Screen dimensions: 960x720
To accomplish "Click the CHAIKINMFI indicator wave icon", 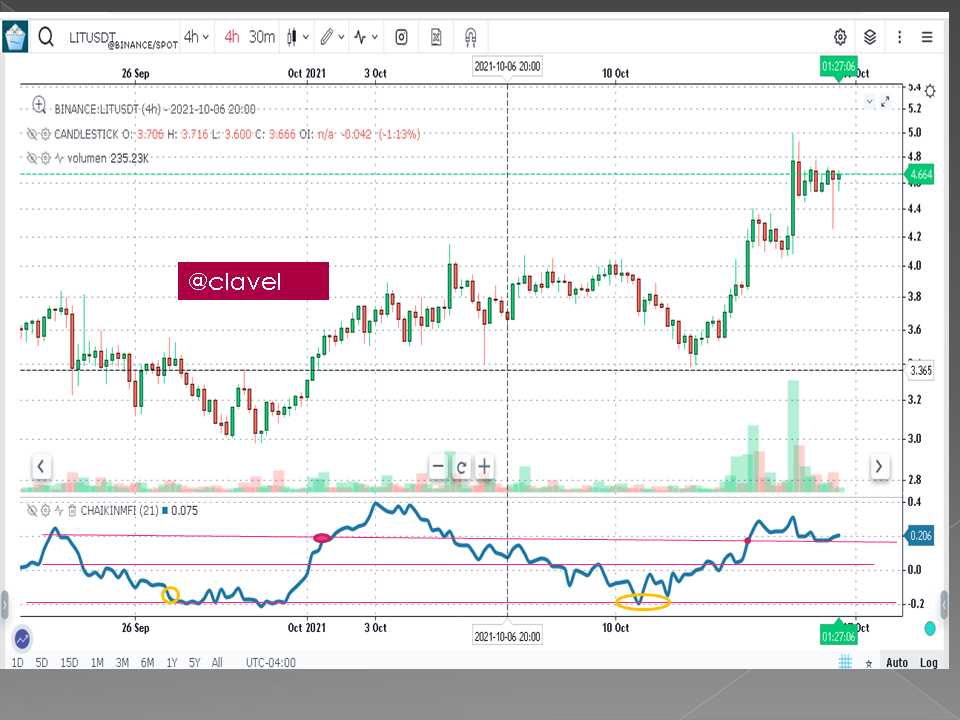I will click(x=59, y=510).
